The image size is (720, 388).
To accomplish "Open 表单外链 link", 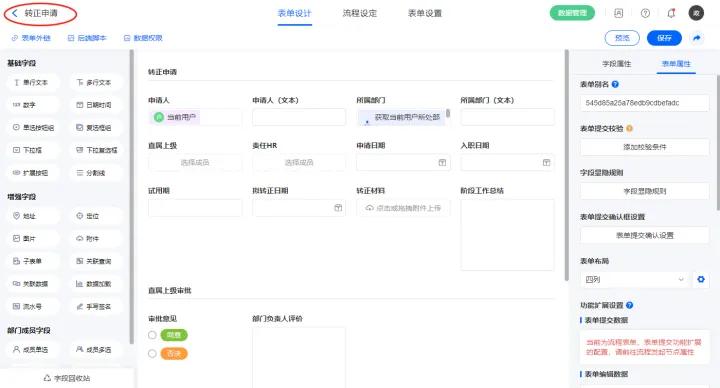I will pos(31,38).
